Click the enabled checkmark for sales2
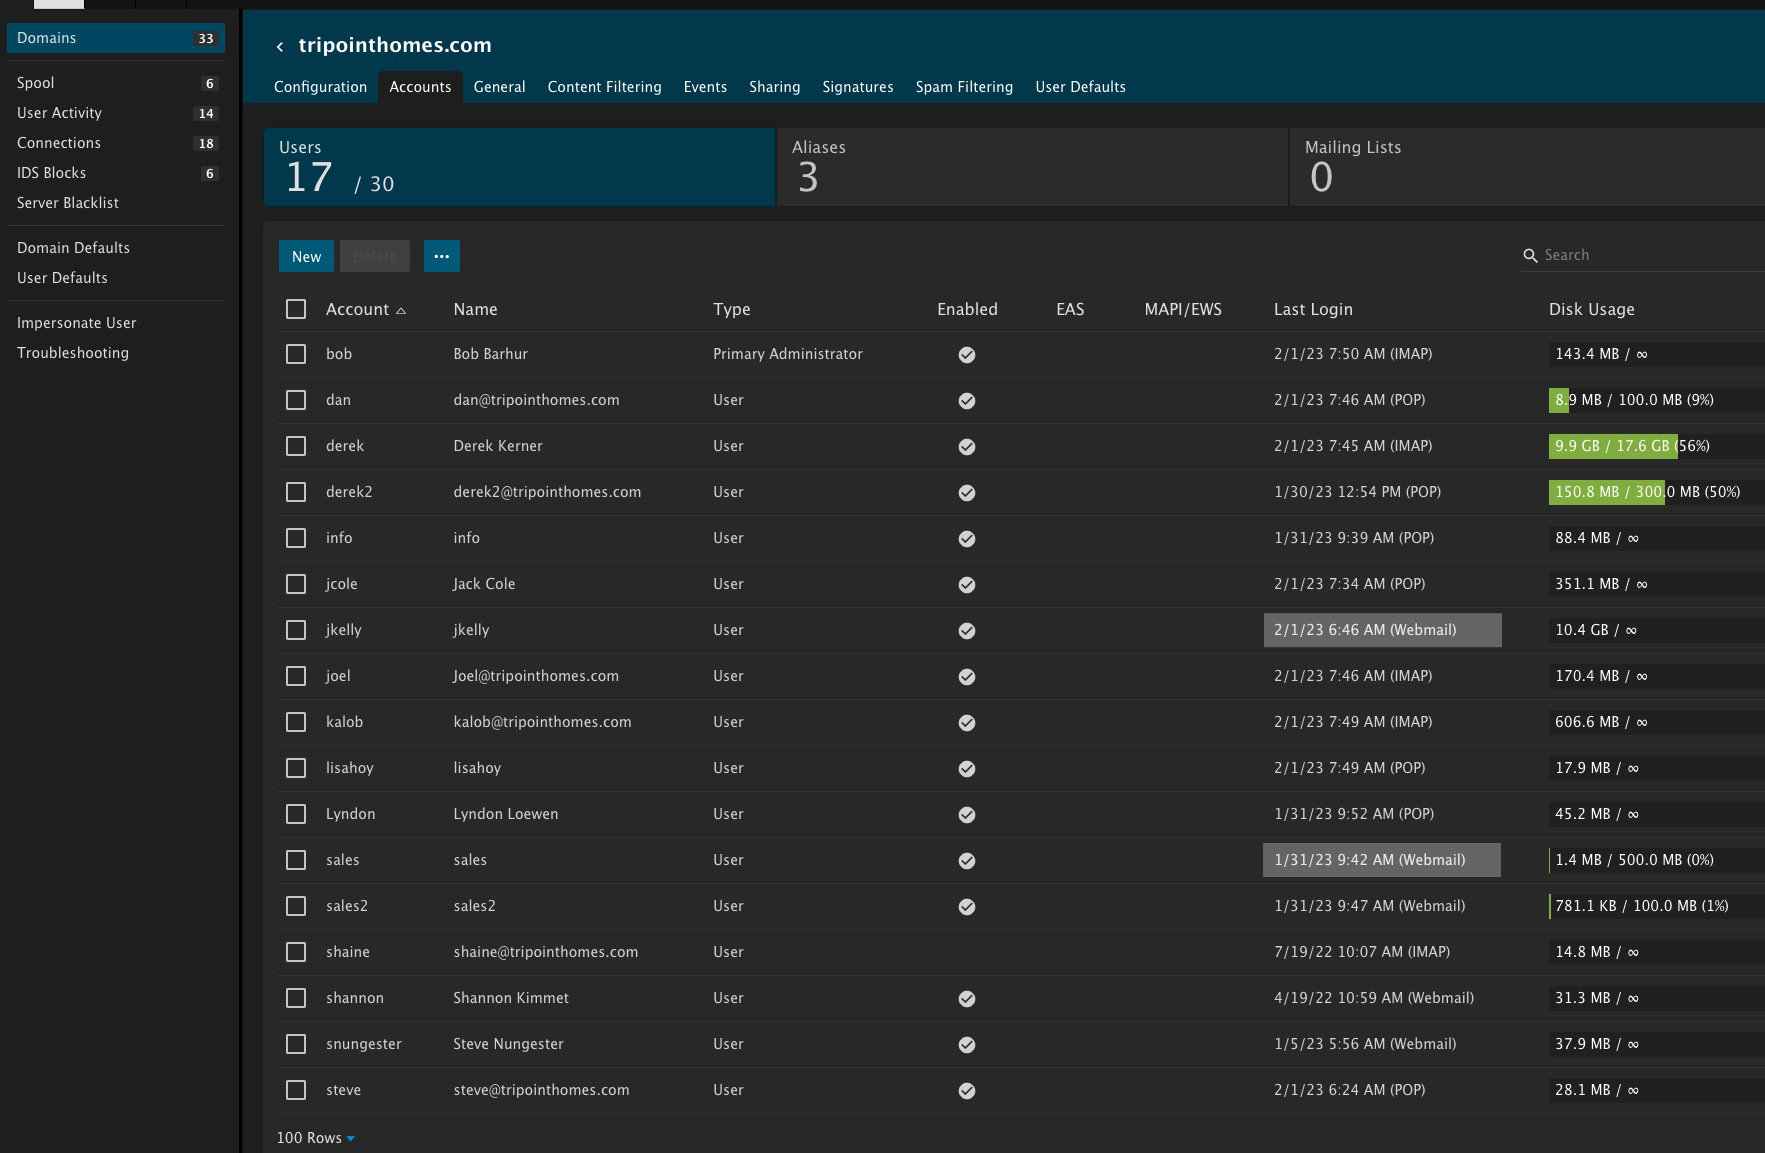This screenshot has height=1153, width=1765. point(966,907)
